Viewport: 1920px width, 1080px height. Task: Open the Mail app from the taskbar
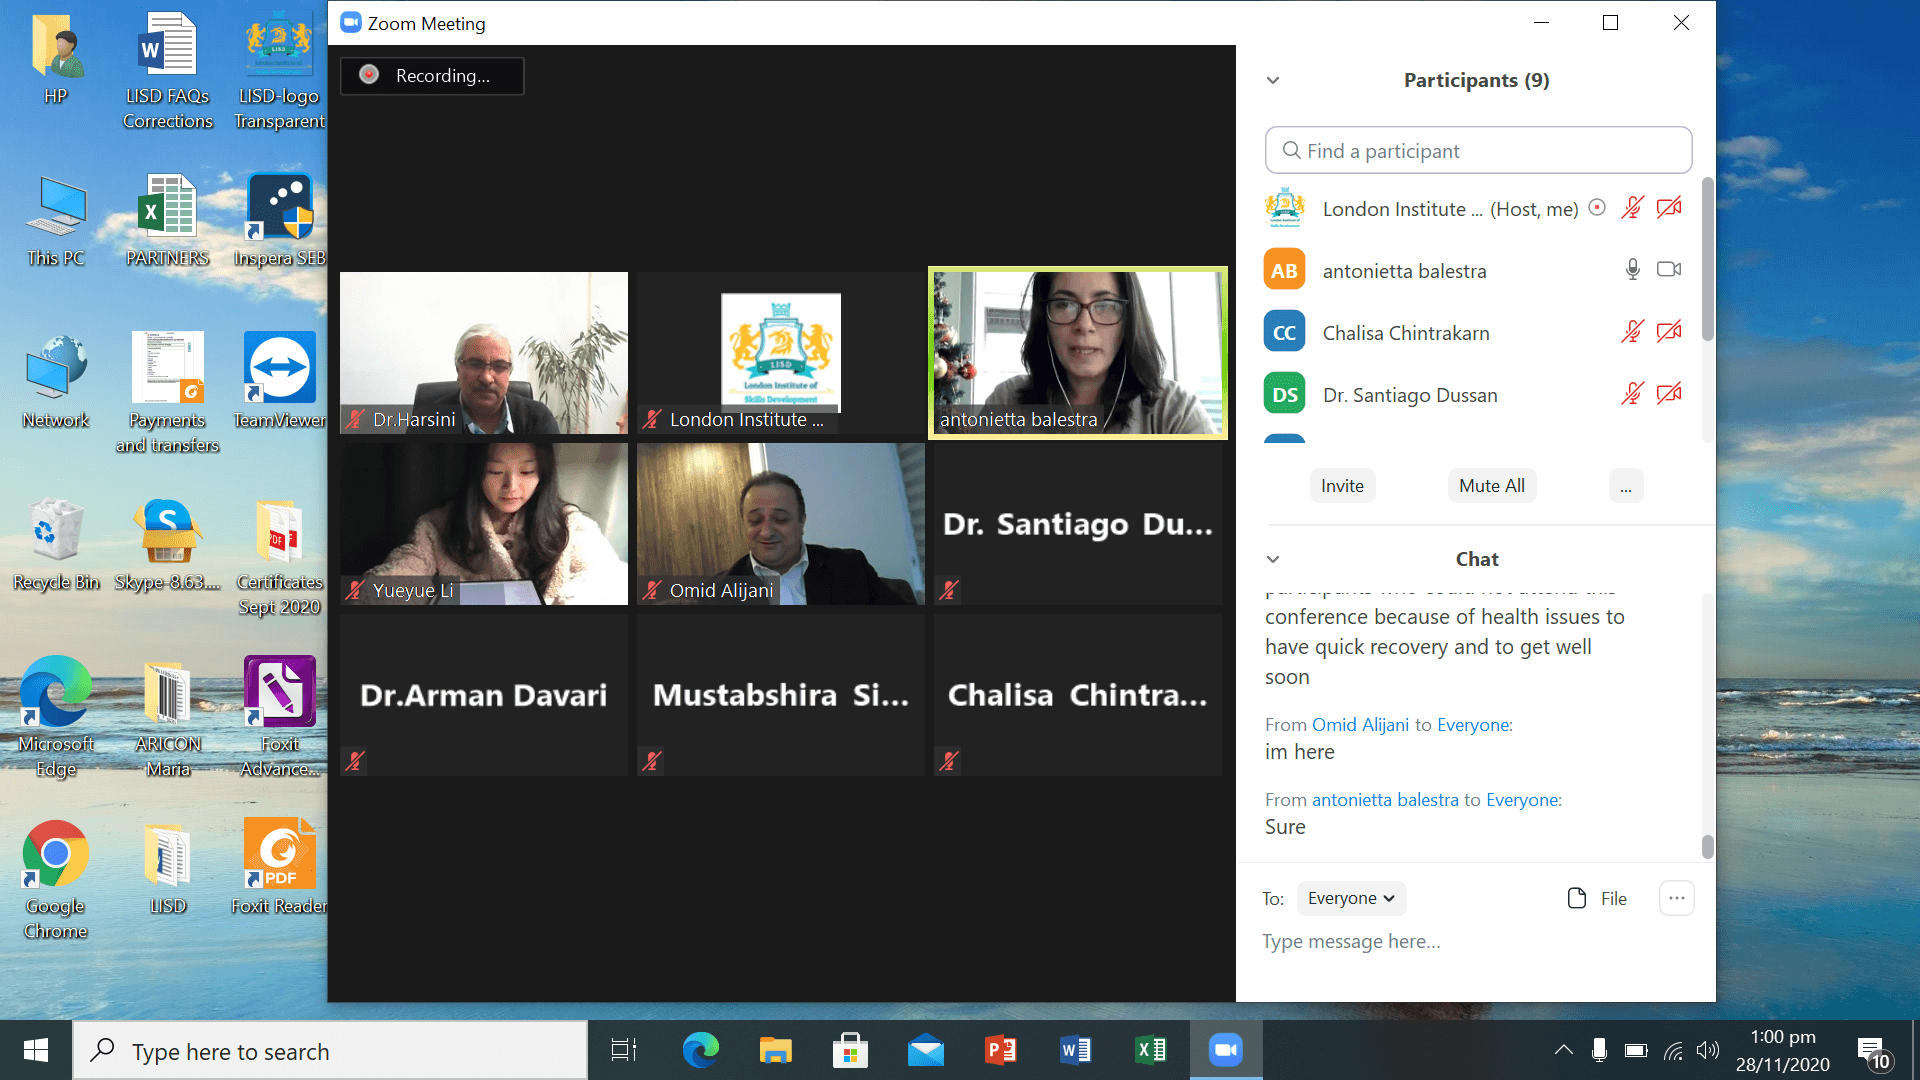925,1050
